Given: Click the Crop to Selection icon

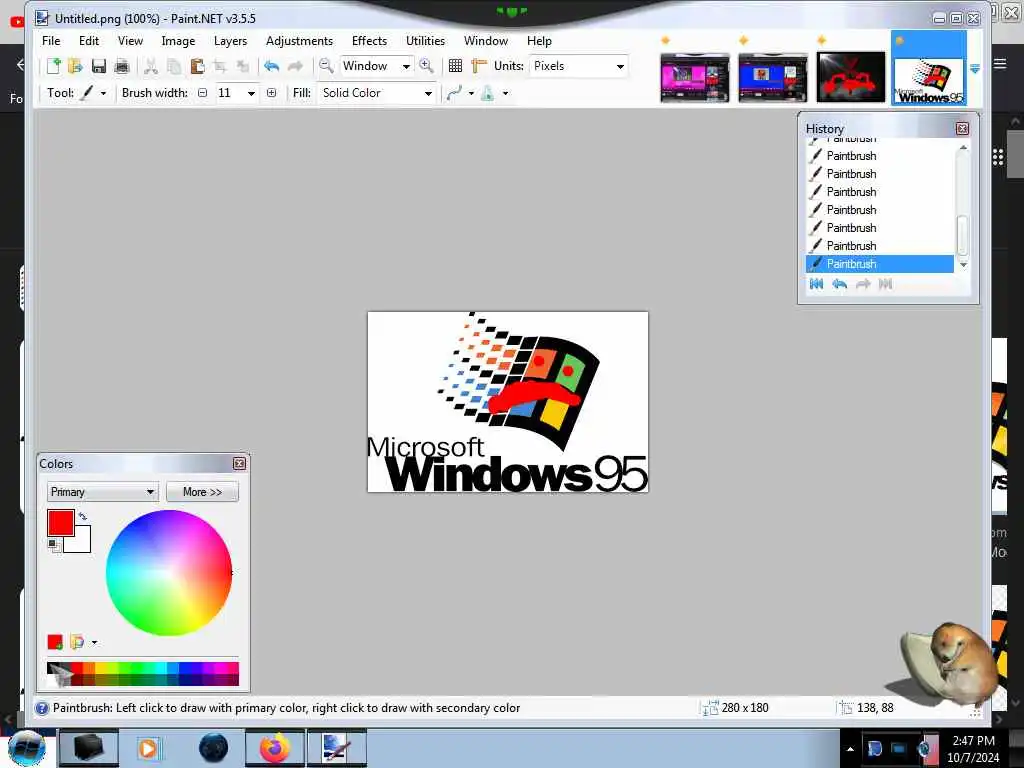Looking at the screenshot, I should [x=220, y=65].
